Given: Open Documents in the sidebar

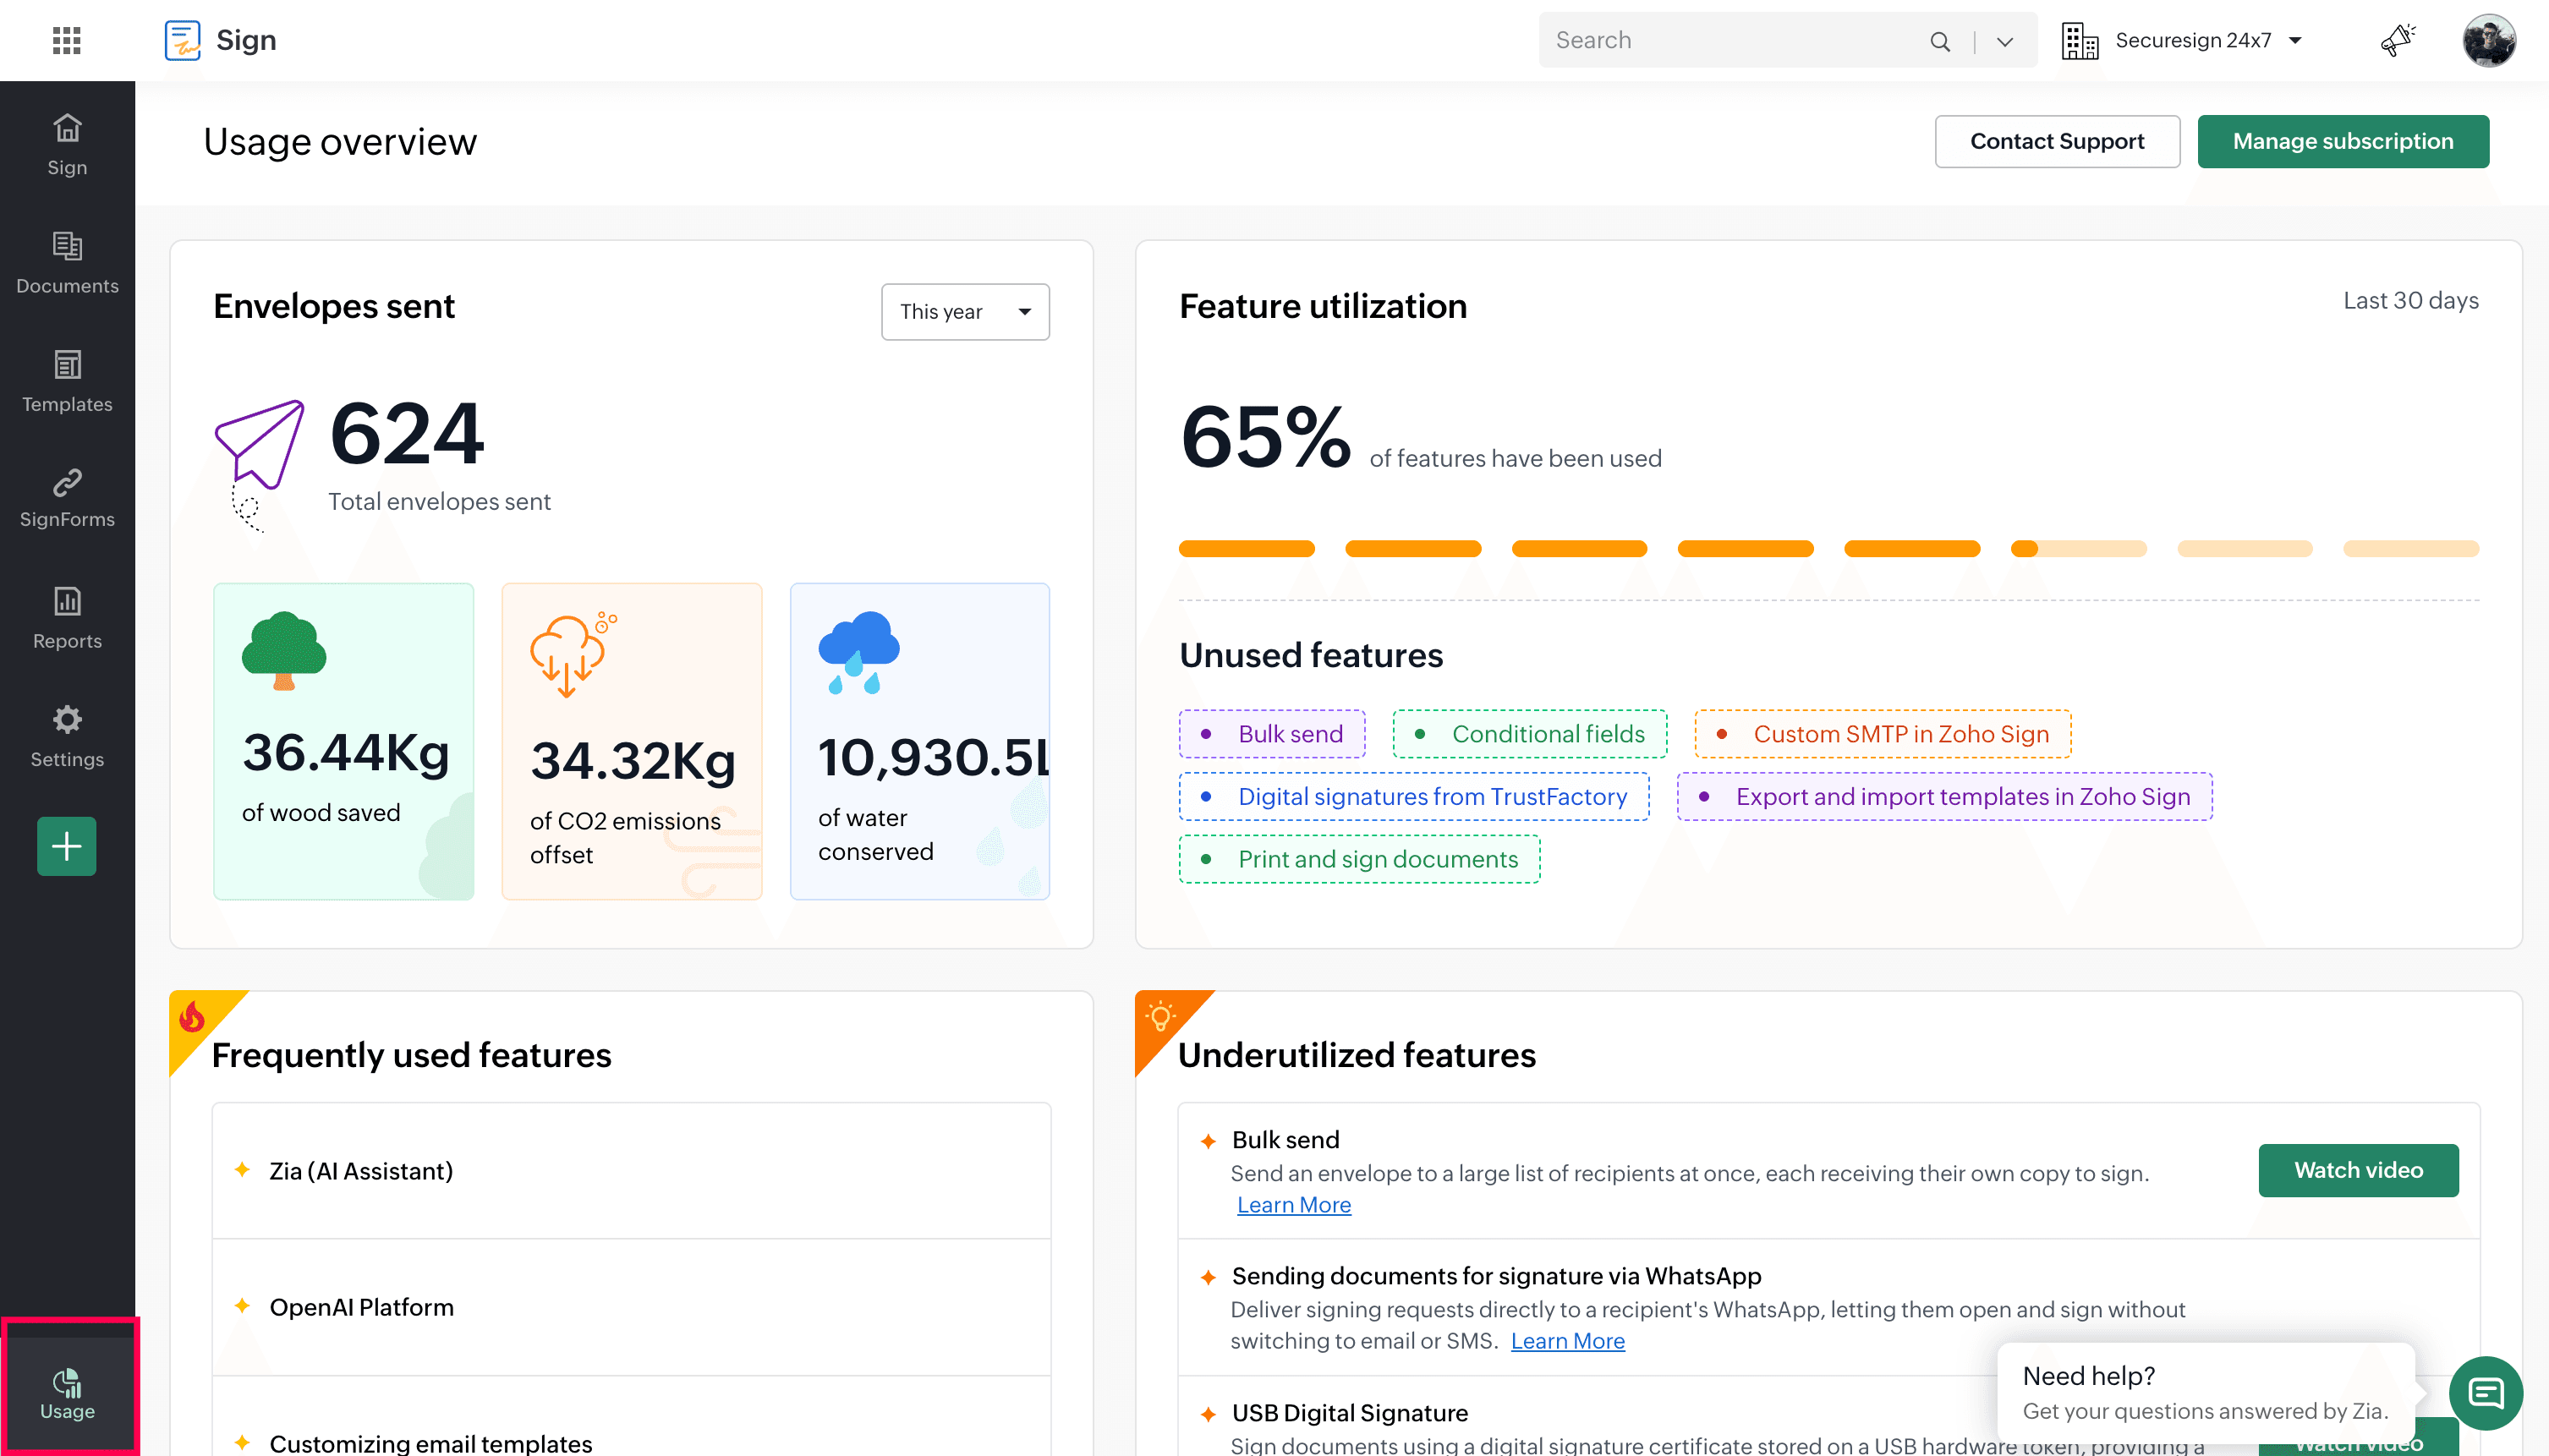Looking at the screenshot, I should [x=67, y=263].
